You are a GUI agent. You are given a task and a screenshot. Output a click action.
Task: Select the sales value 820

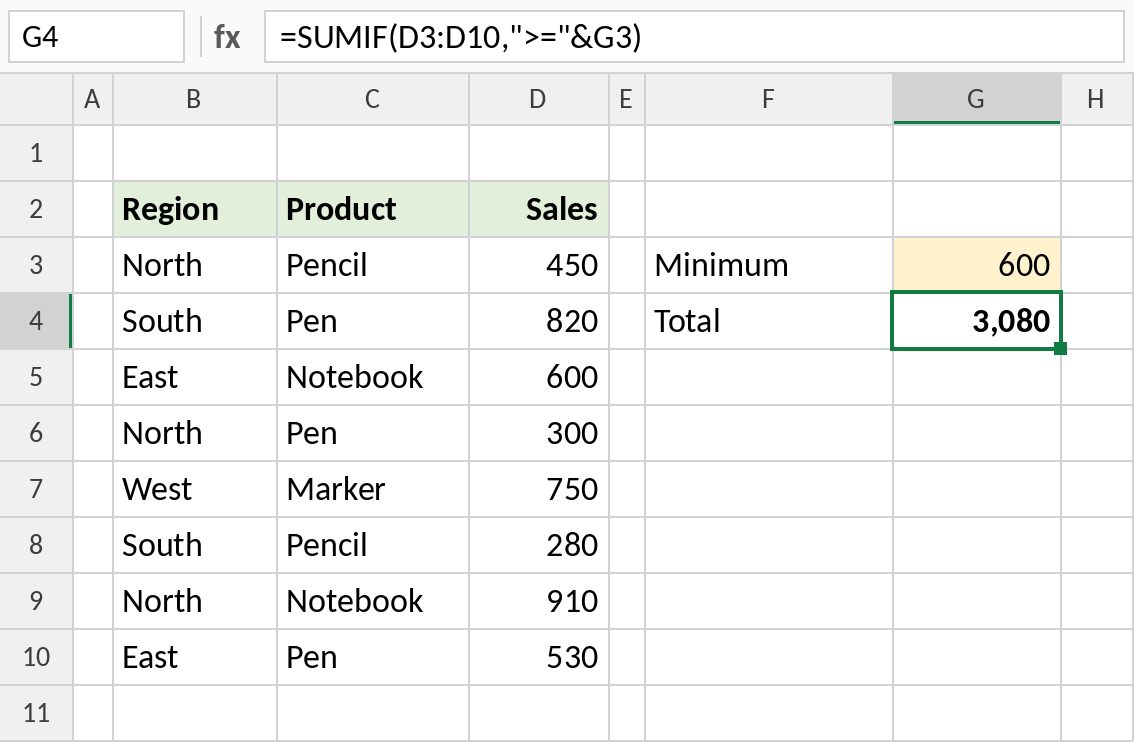pos(539,321)
